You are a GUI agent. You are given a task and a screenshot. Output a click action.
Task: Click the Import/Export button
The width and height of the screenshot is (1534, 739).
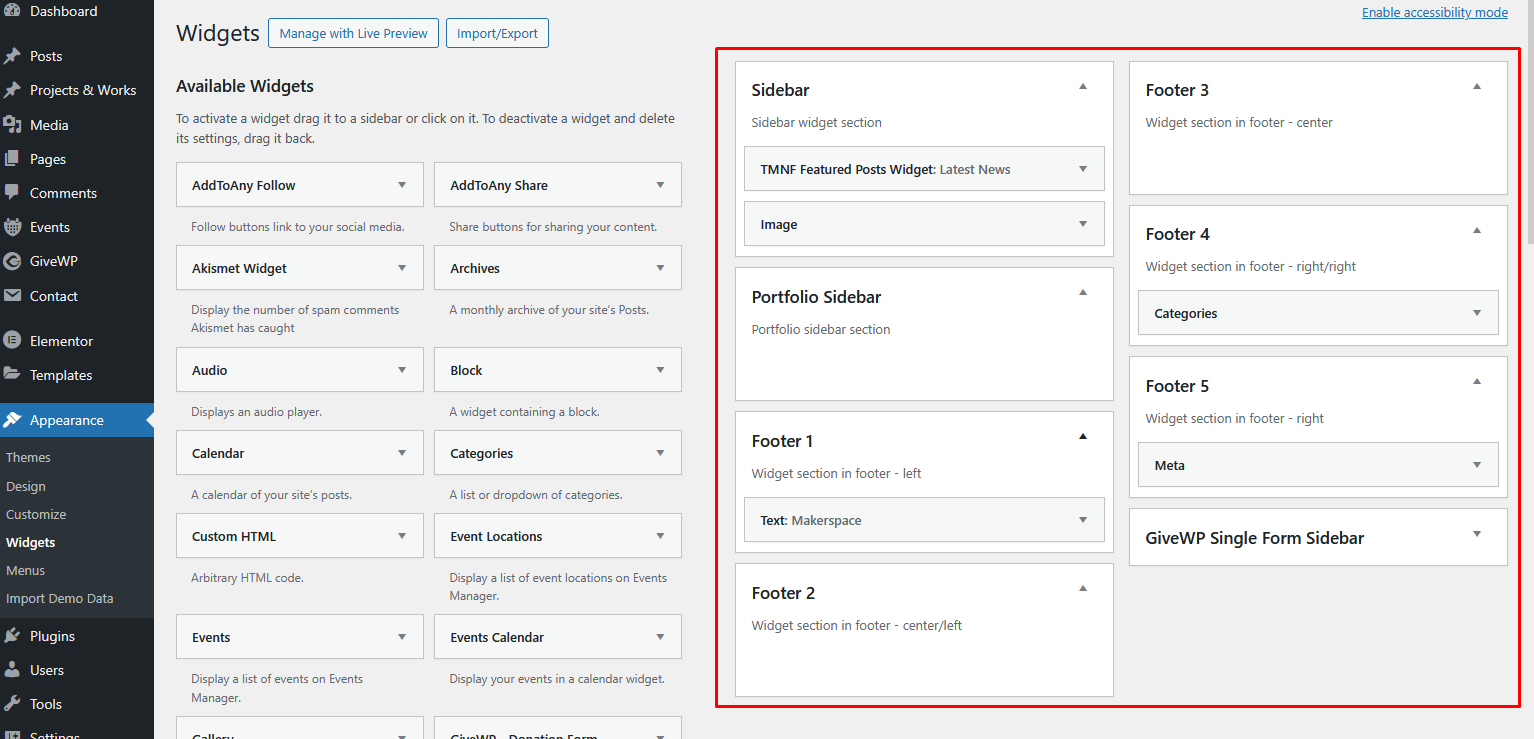(497, 33)
